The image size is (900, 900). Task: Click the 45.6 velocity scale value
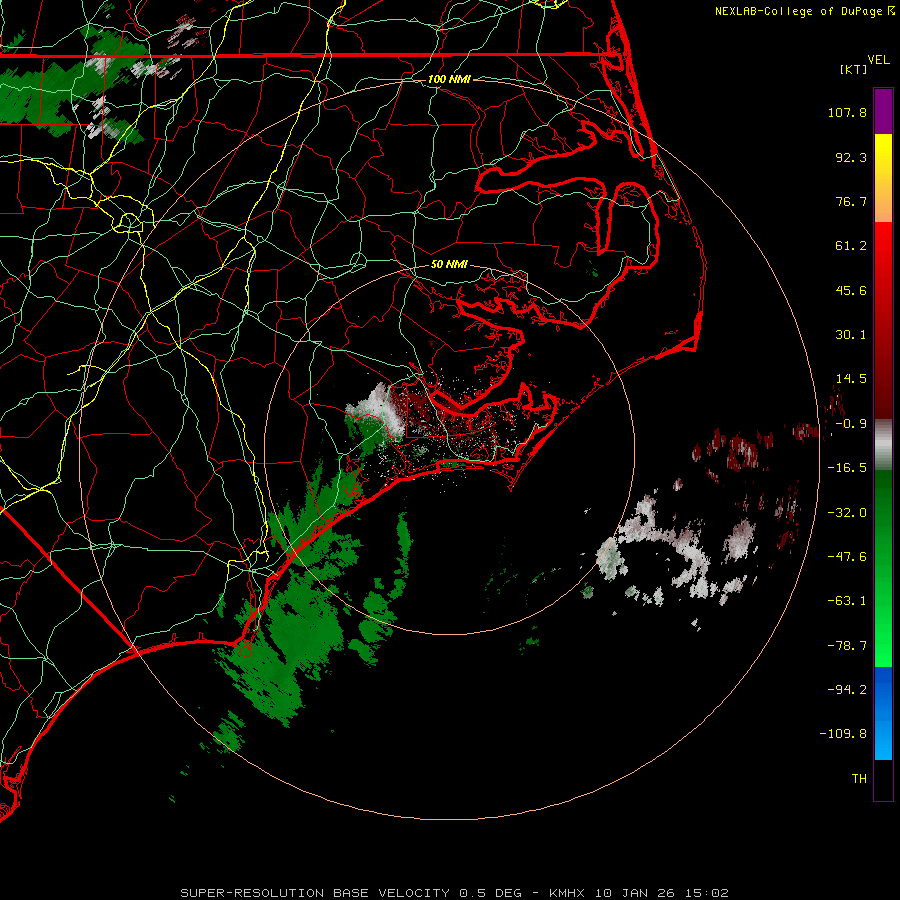point(851,290)
